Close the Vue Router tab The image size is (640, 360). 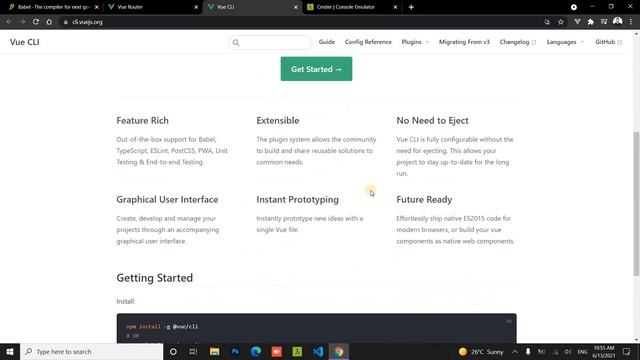point(196,7)
